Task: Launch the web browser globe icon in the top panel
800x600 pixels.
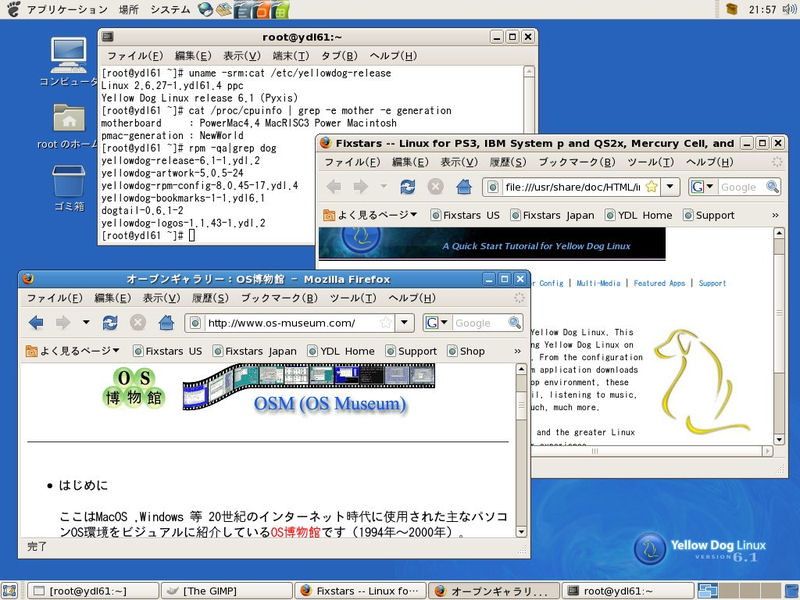Action: click(x=205, y=9)
